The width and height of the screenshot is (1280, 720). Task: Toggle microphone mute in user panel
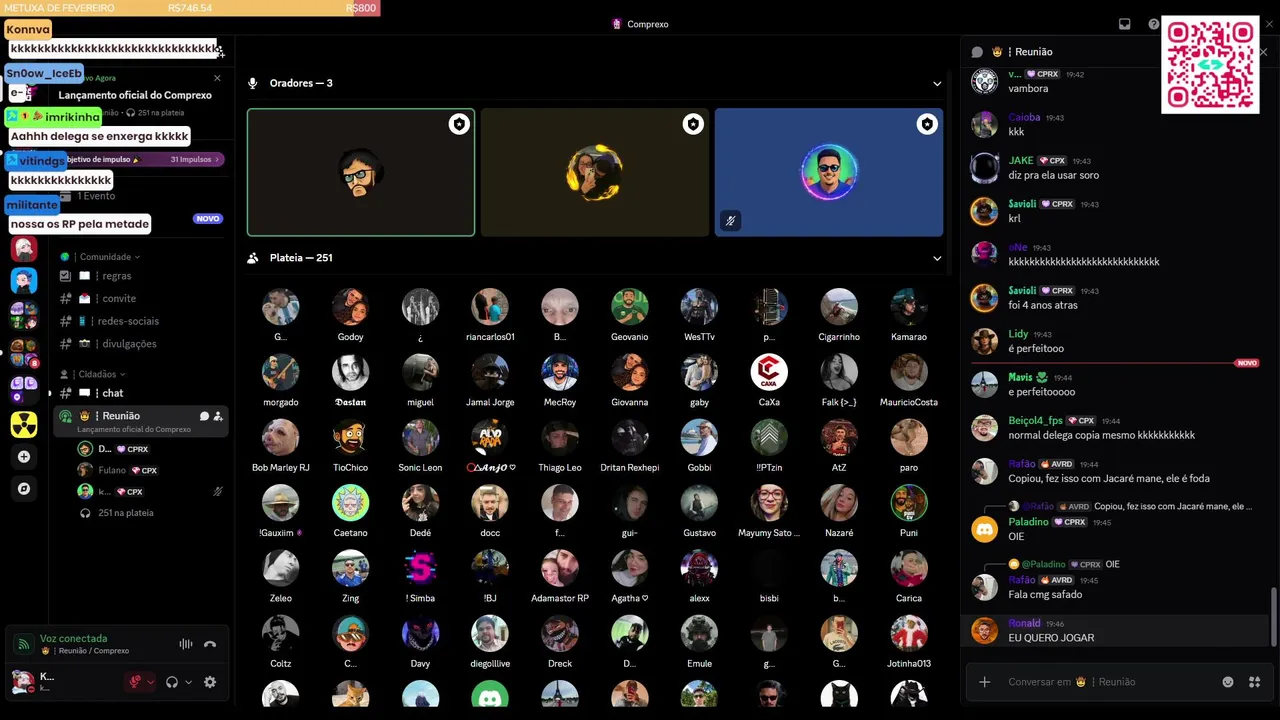point(134,682)
